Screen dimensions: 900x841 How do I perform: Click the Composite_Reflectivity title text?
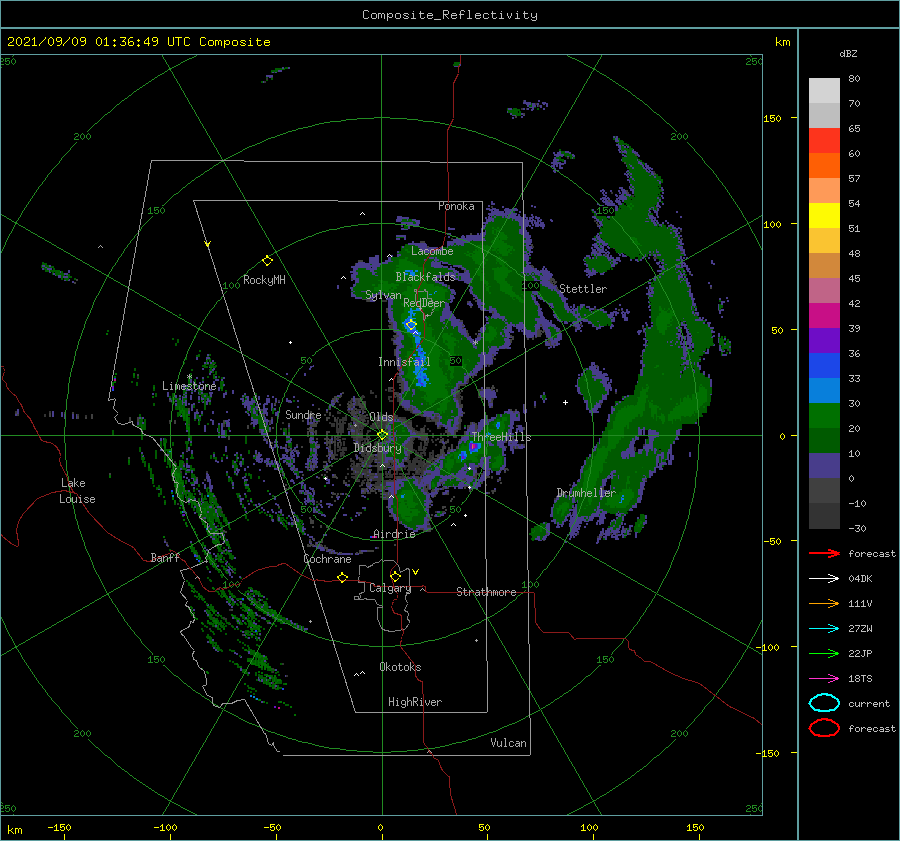pos(450,15)
